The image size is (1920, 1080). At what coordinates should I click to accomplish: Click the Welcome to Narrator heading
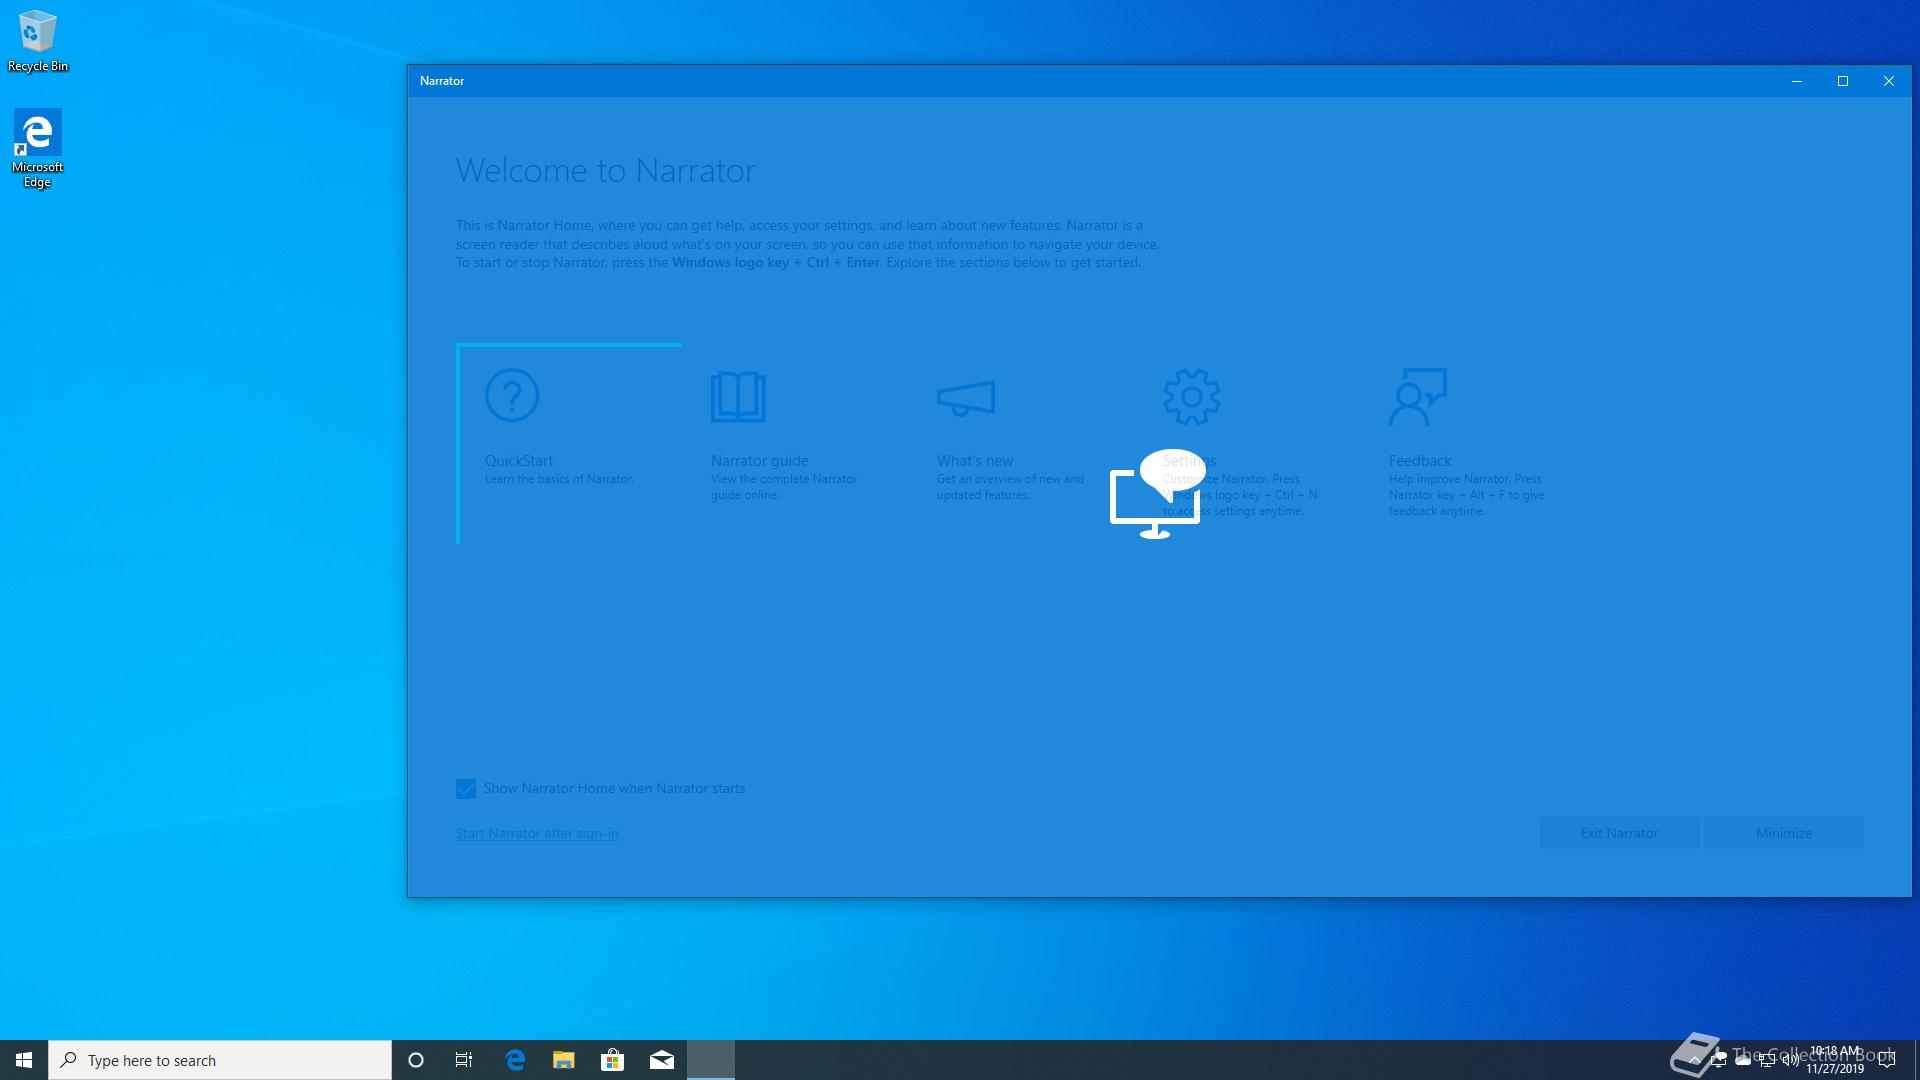click(606, 171)
